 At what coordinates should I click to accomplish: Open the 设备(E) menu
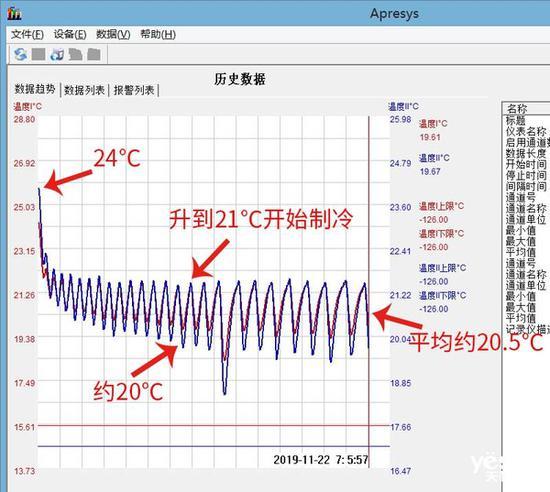pos(70,34)
